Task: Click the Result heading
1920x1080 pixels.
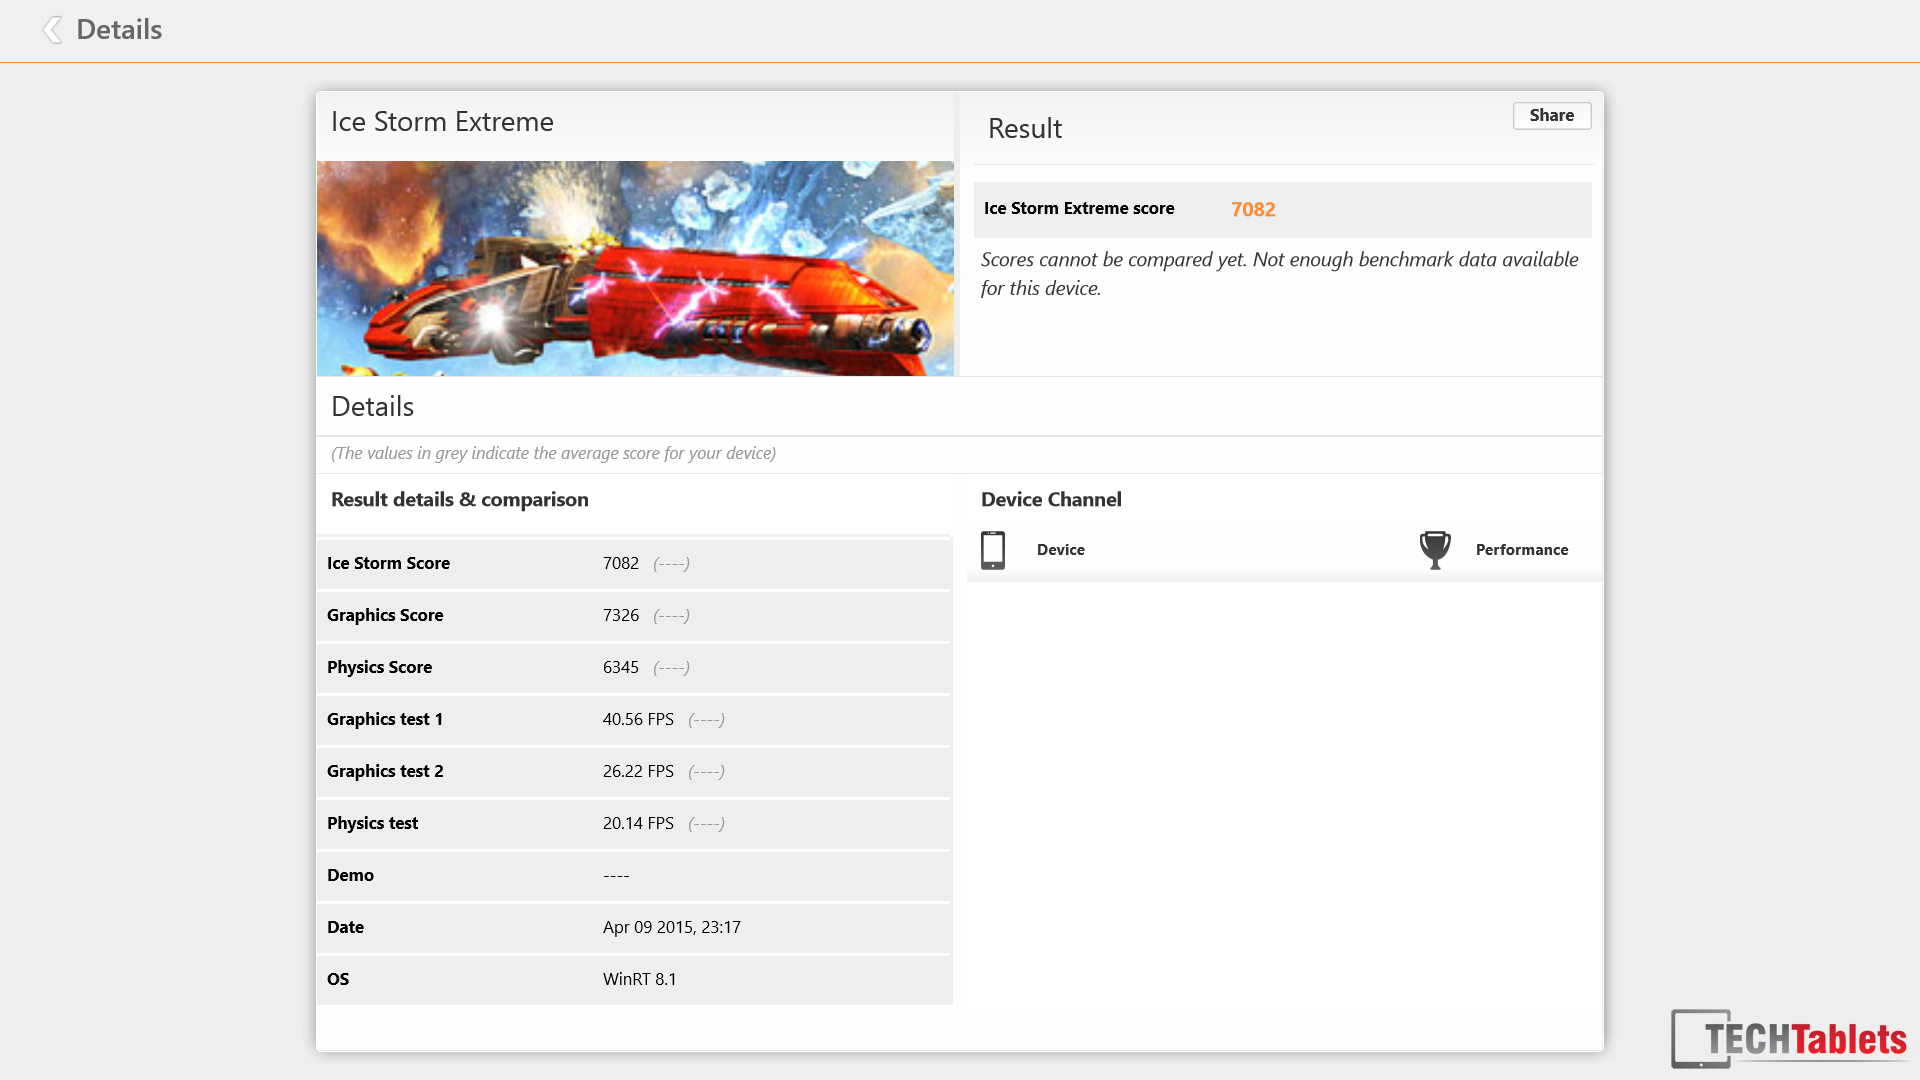Action: click(1025, 128)
